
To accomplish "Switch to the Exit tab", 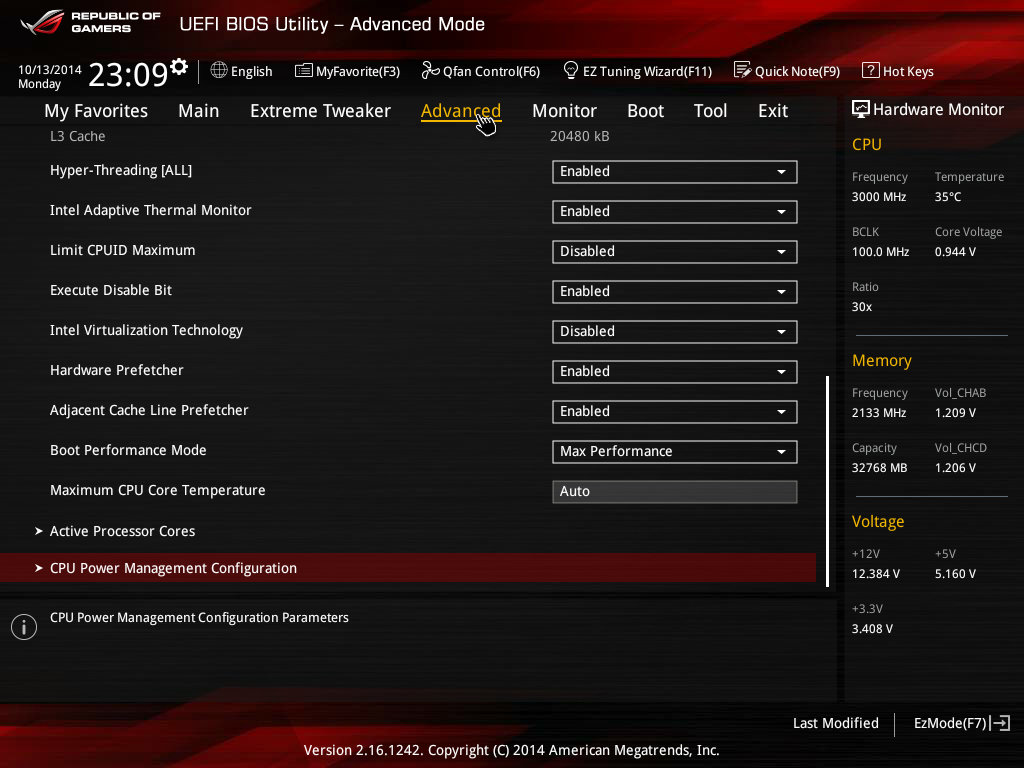I will (x=773, y=111).
